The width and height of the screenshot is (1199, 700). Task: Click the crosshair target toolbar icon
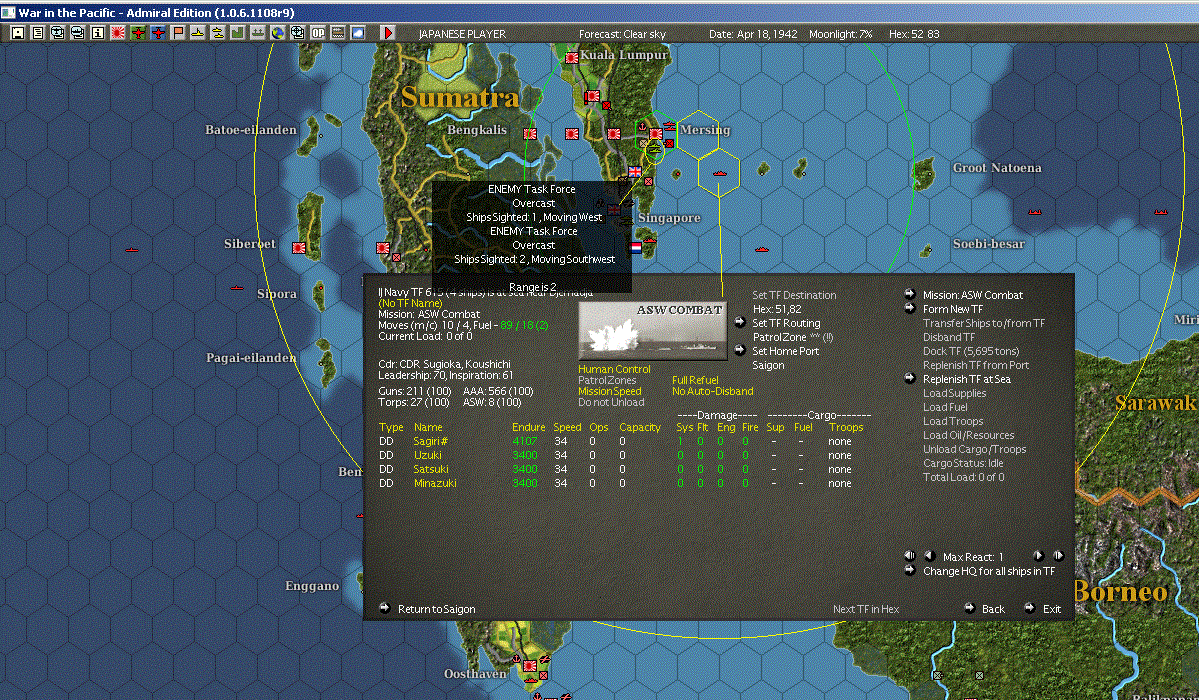297,33
